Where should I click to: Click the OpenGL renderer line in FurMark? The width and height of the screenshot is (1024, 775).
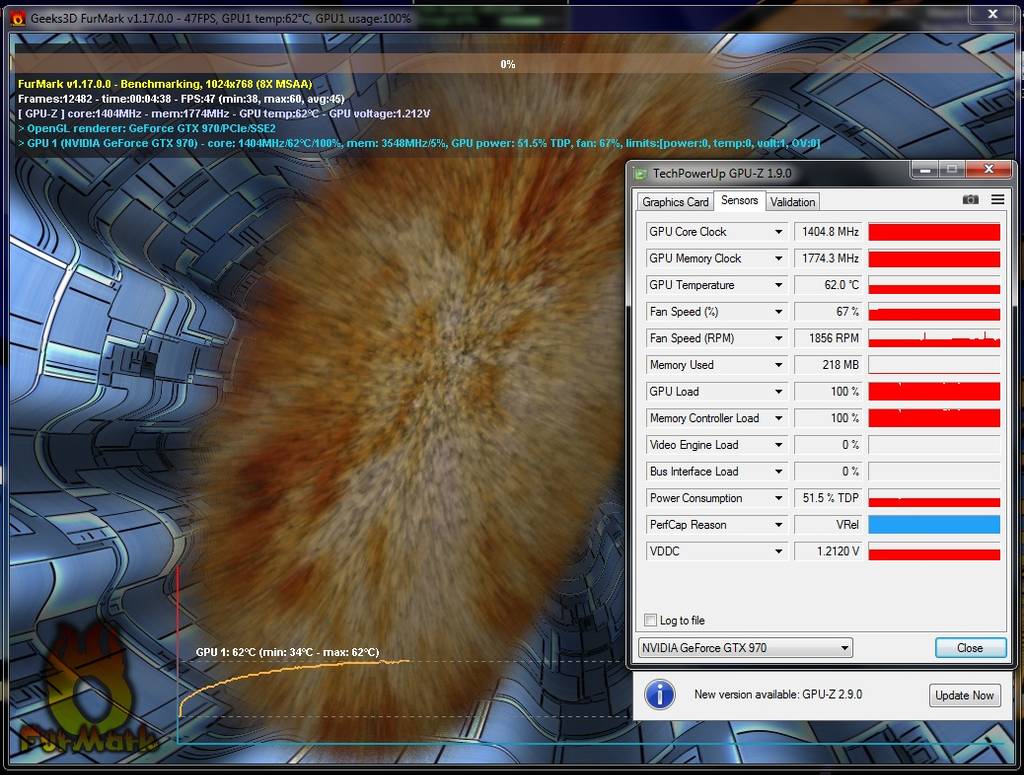point(147,129)
